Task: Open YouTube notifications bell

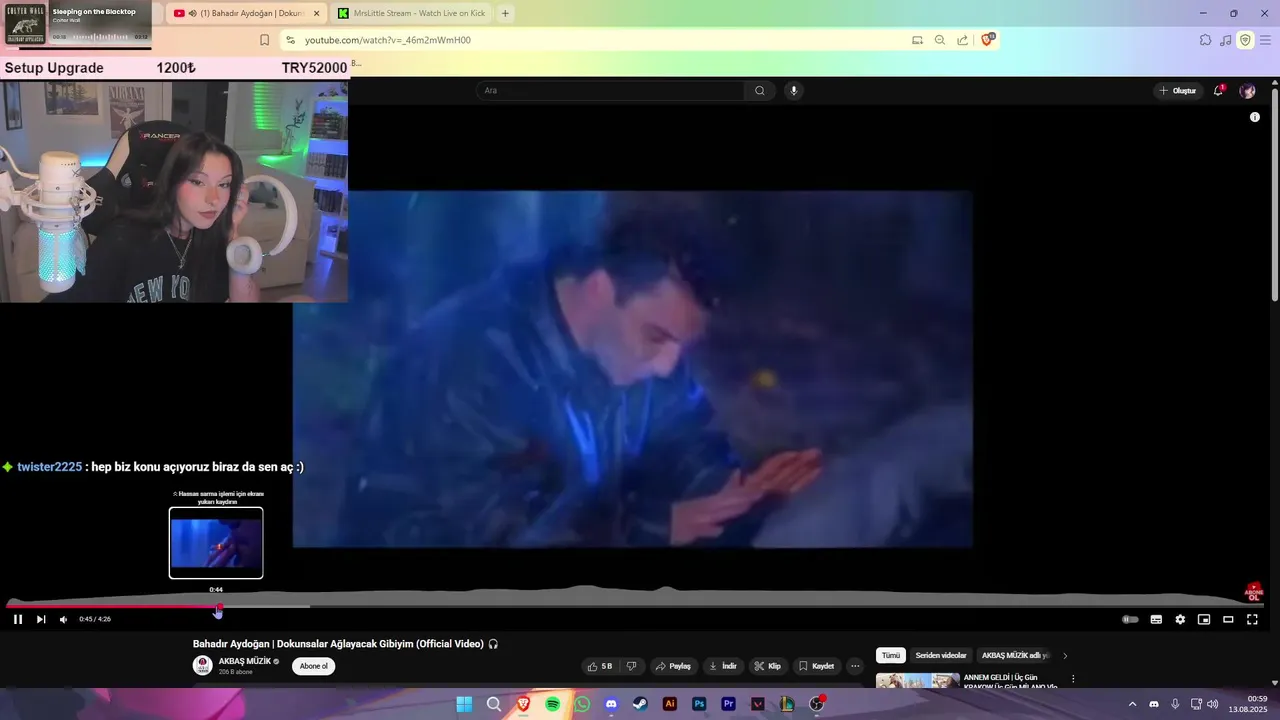Action: coord(1218,91)
